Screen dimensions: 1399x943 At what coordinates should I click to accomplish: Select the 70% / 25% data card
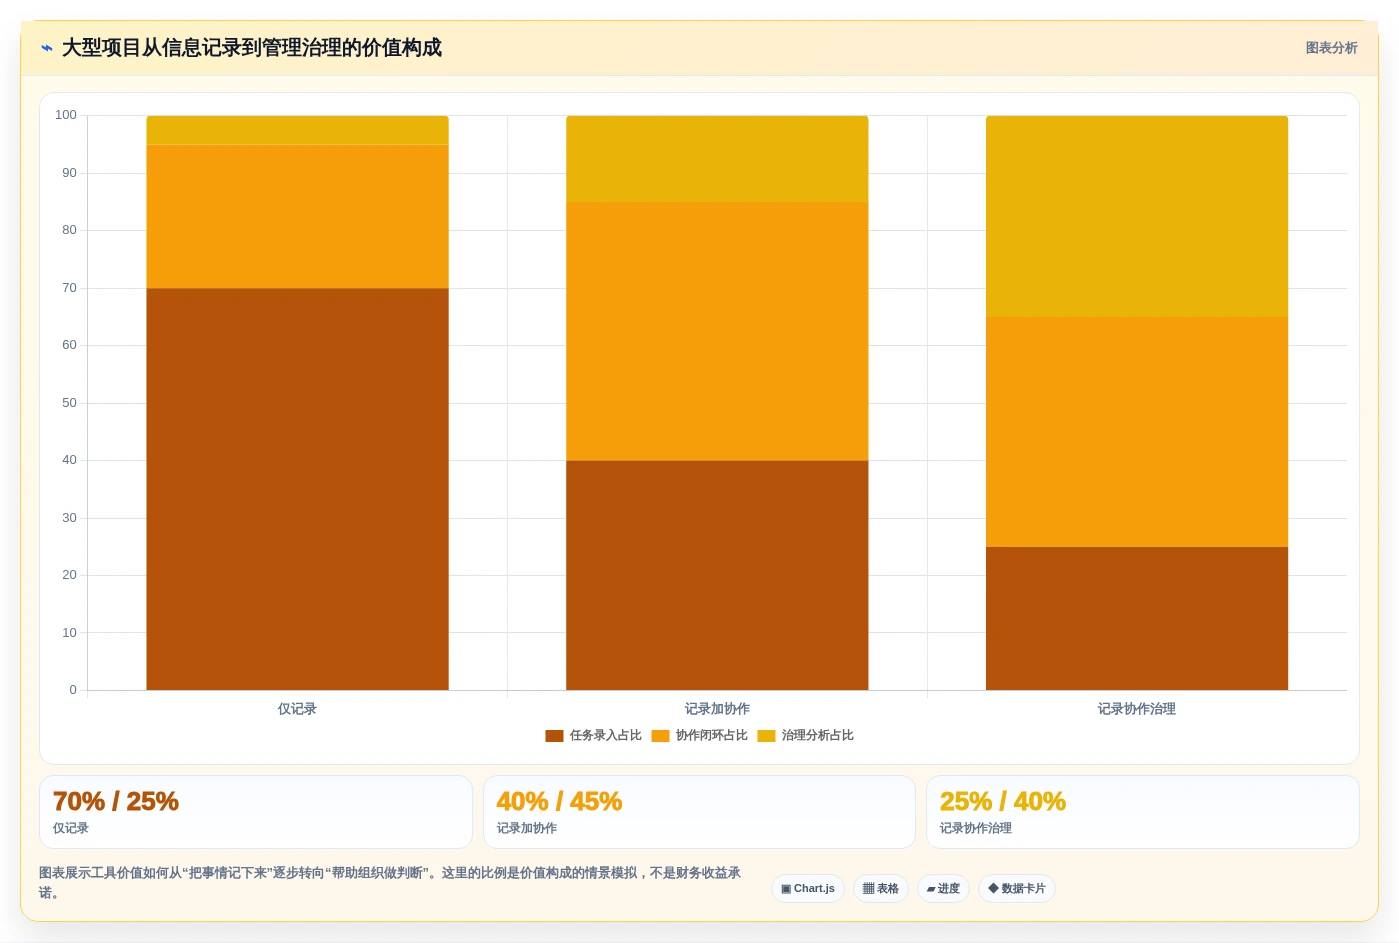256,812
